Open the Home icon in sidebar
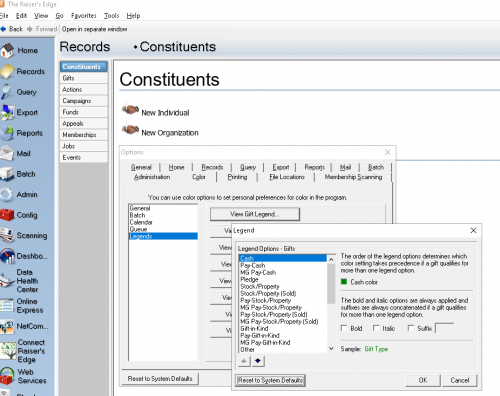Screen dimensions: 500x396 pos(7,50)
